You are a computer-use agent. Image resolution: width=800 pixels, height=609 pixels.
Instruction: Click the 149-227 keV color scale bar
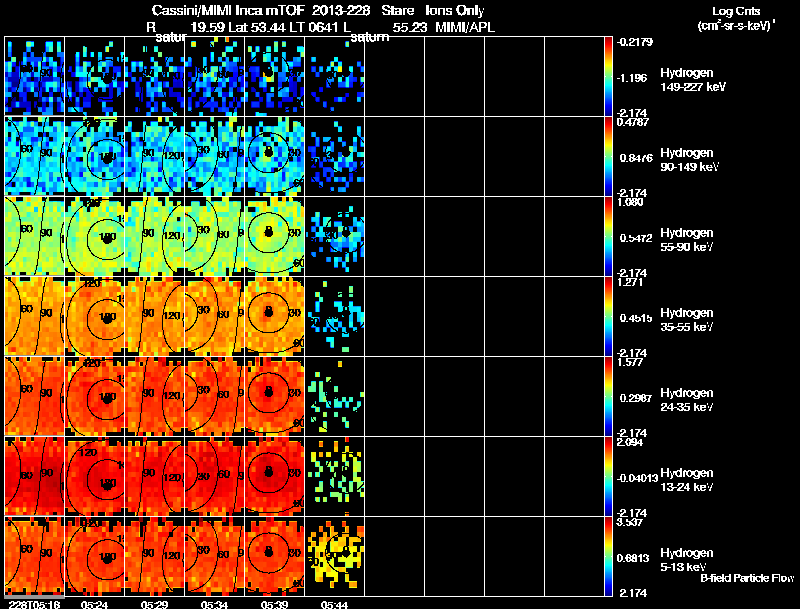tap(608, 76)
